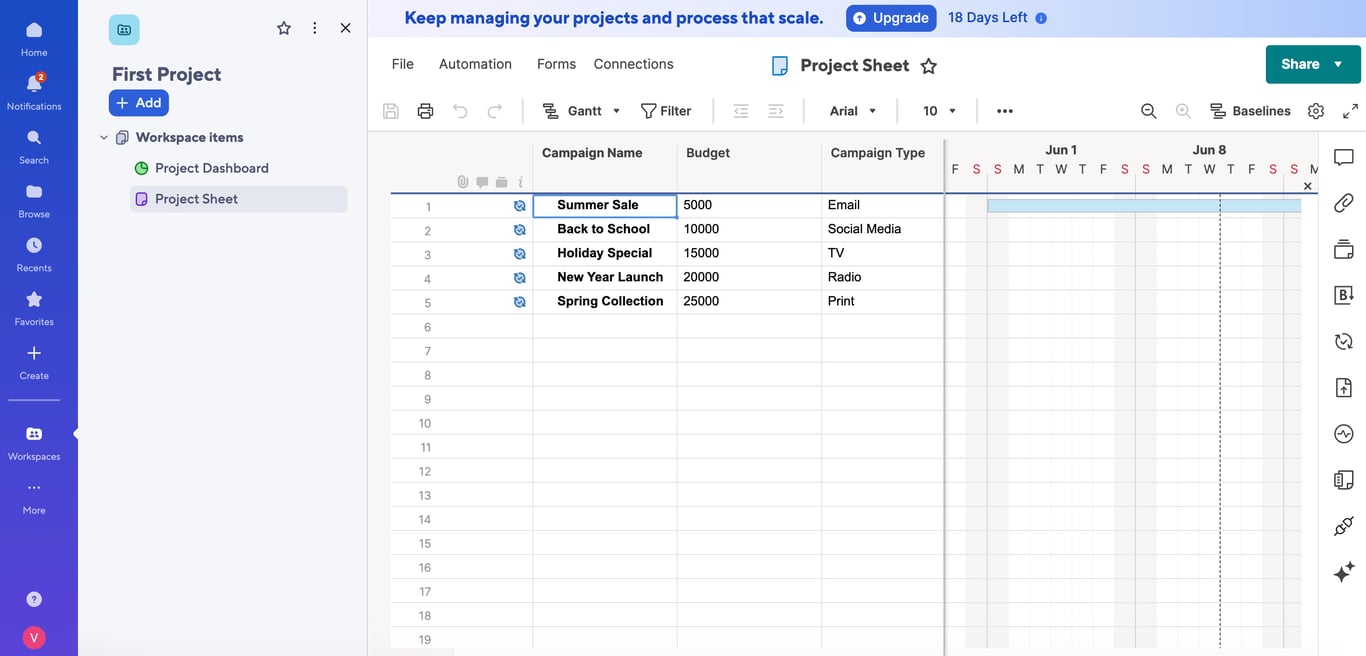Open the AI sparkles assistant panel
Screen dimensions: 1366x656
1343,572
